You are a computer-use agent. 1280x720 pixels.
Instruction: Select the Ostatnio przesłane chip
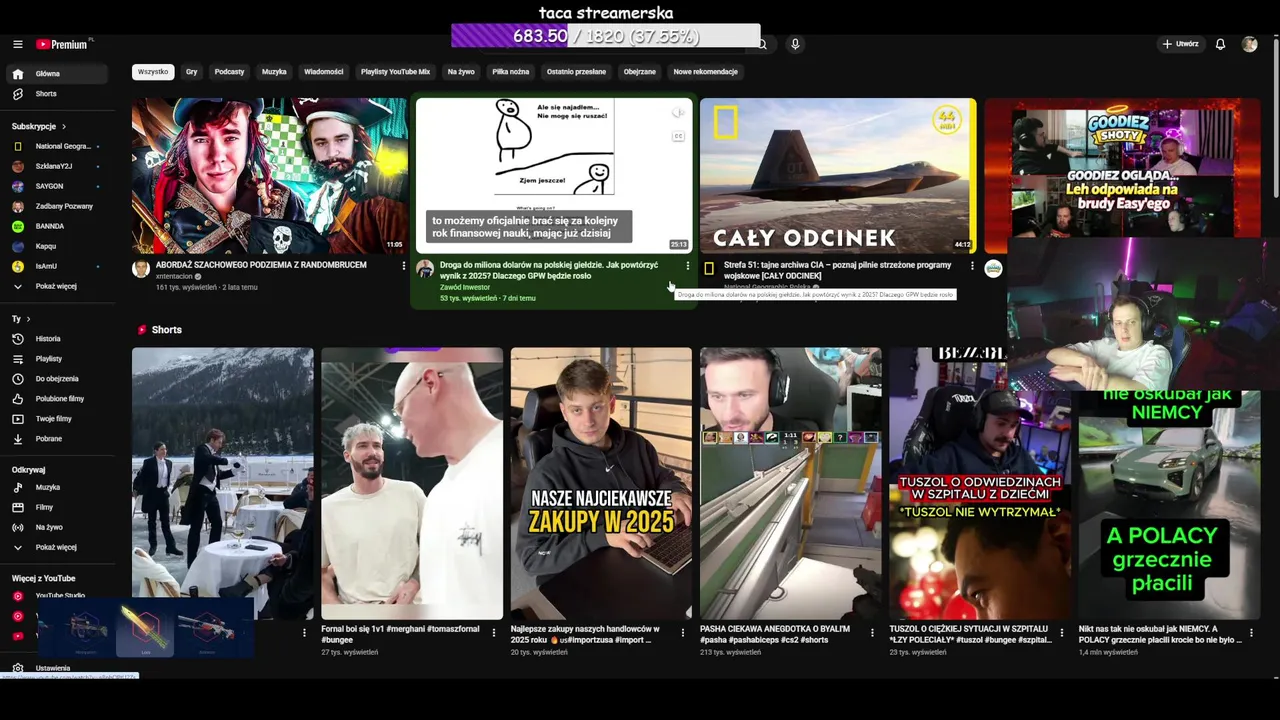coord(576,72)
